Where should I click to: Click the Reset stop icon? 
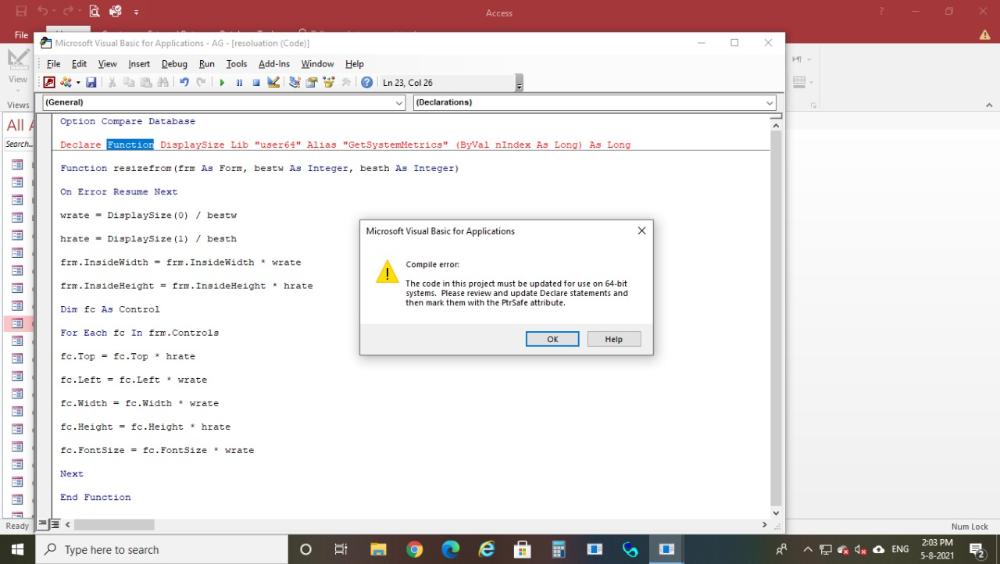point(256,83)
